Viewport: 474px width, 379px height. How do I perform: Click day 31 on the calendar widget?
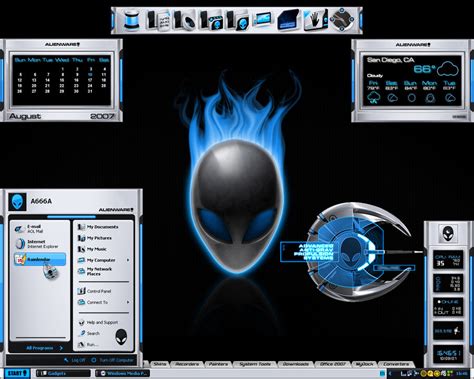coord(90,91)
